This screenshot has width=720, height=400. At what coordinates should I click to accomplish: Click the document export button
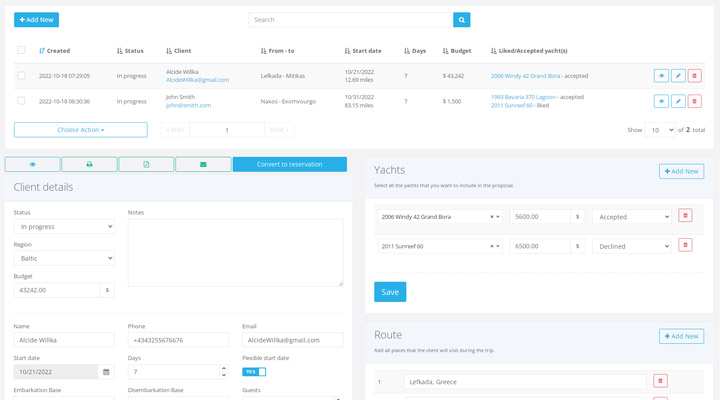coord(146,164)
